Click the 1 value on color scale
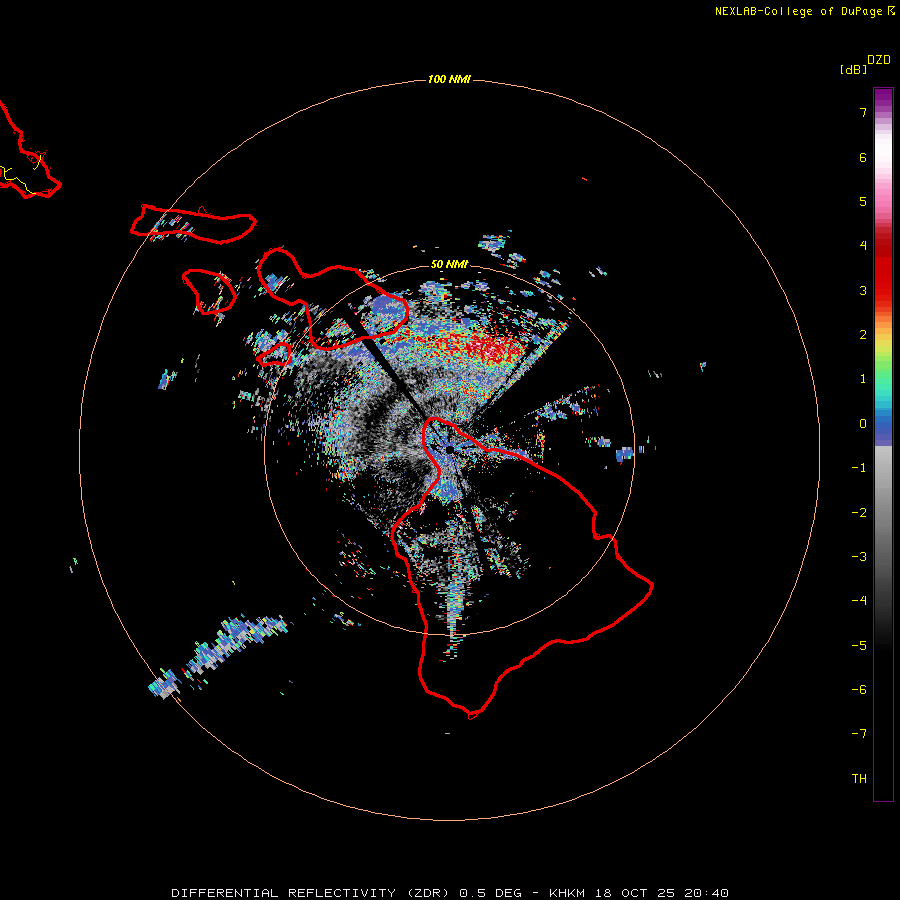900x900 pixels. pos(863,379)
